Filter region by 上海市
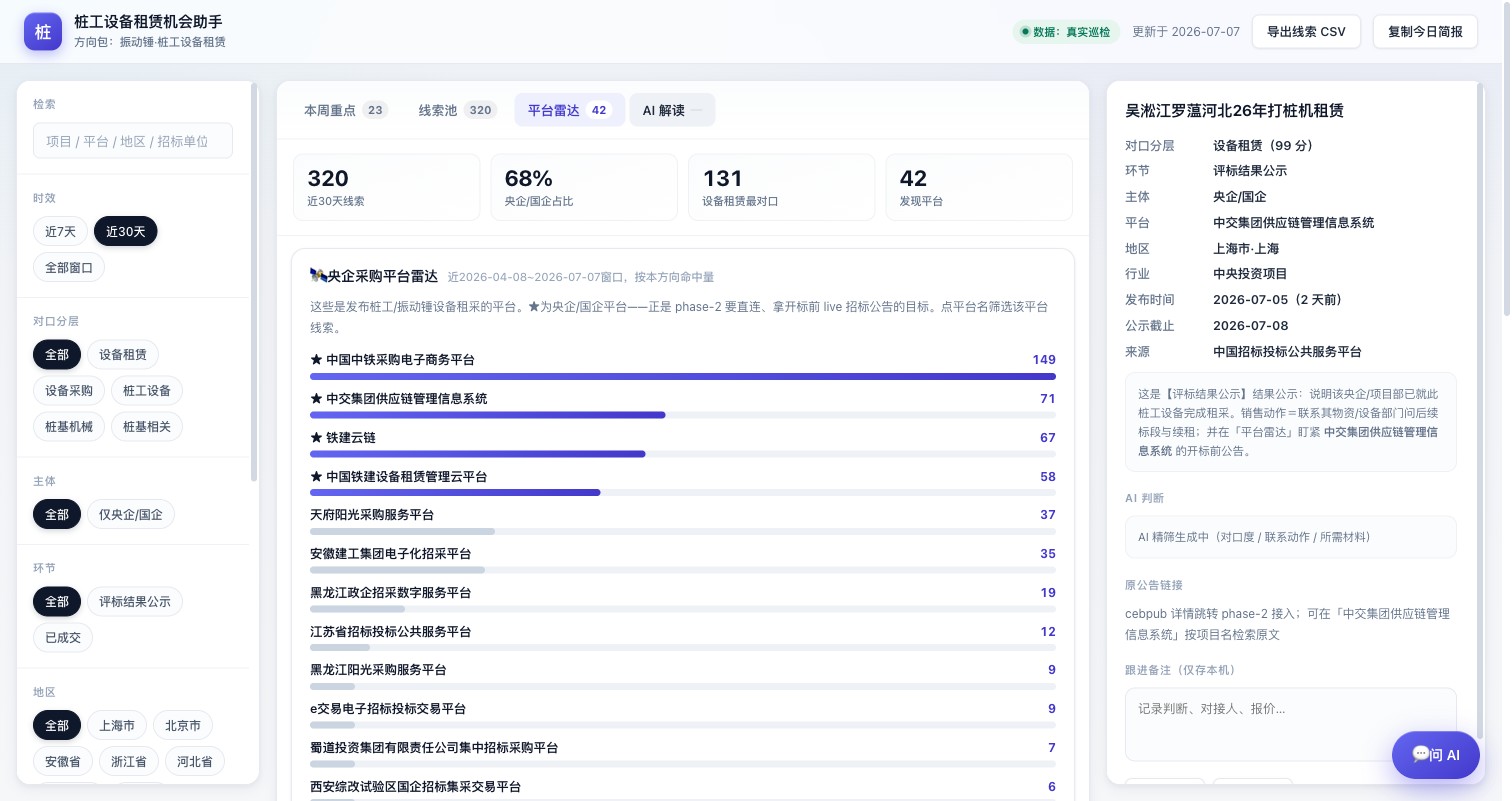The height and width of the screenshot is (801, 1512). [x=117, y=726]
